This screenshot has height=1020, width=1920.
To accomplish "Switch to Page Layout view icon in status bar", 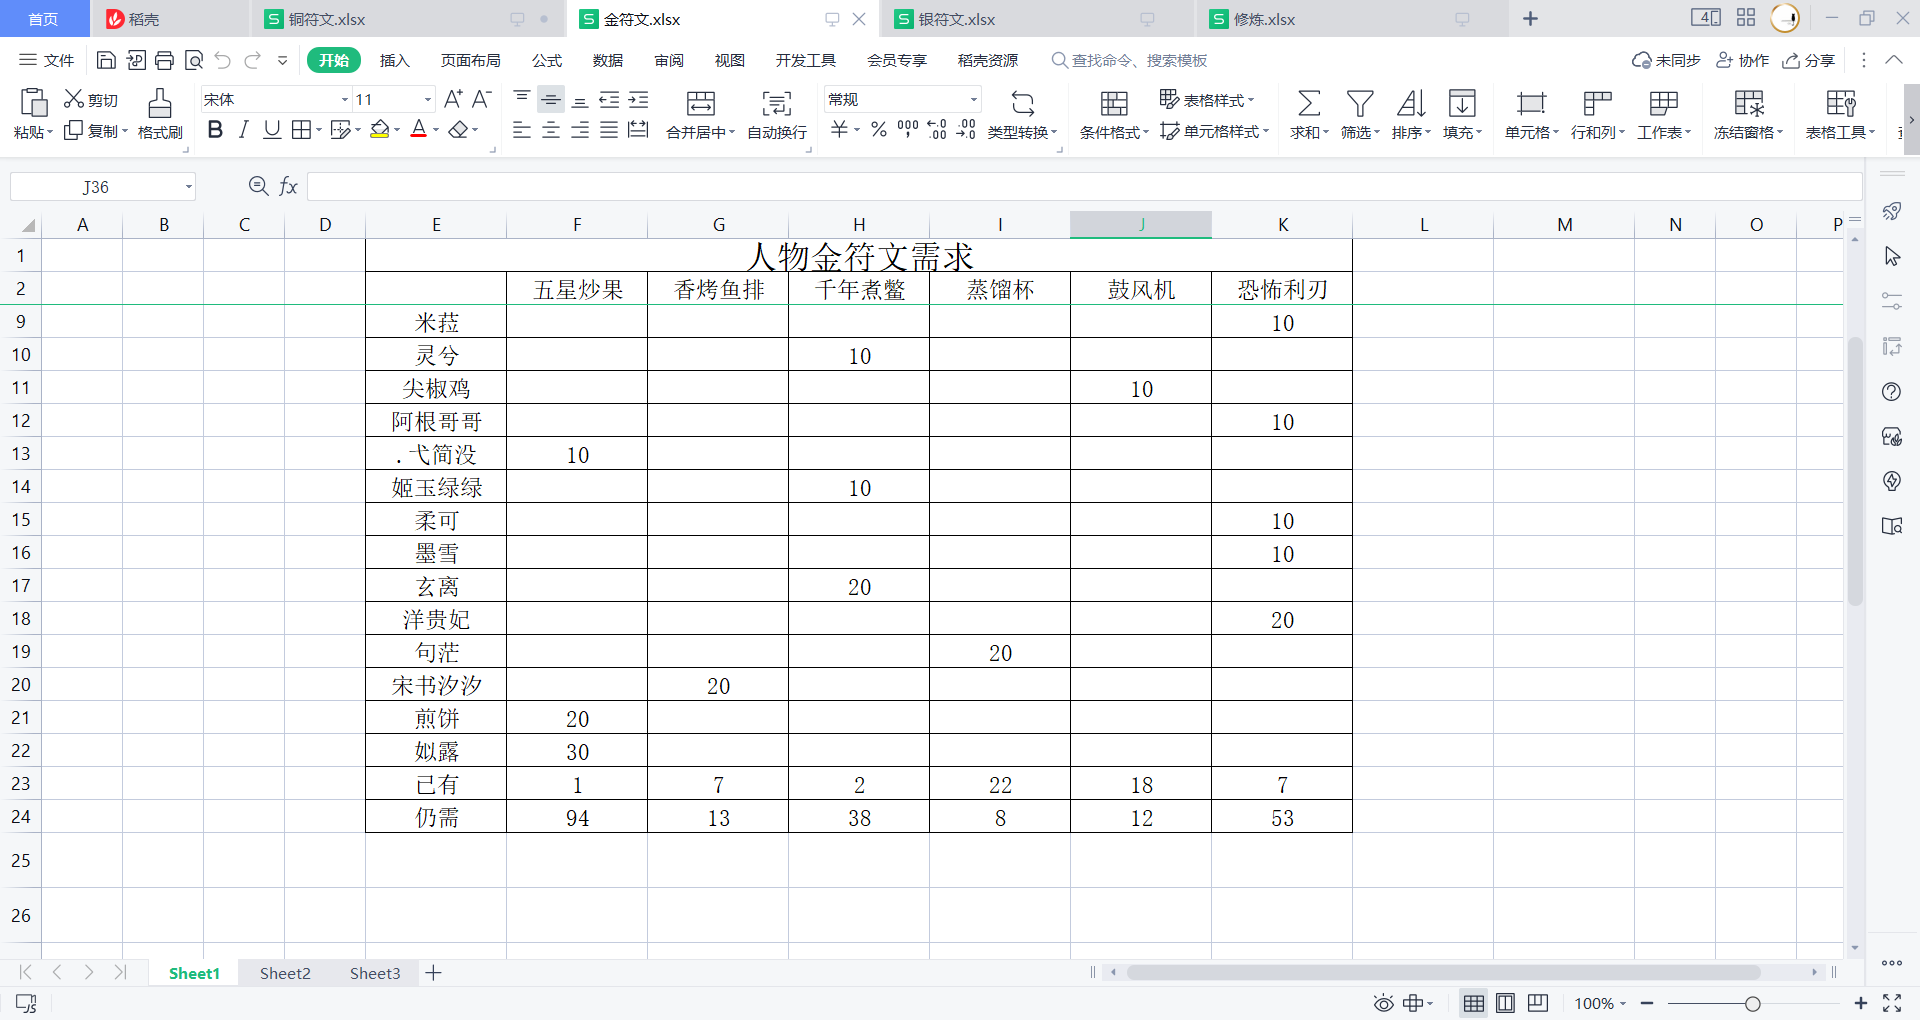I will (1505, 1003).
